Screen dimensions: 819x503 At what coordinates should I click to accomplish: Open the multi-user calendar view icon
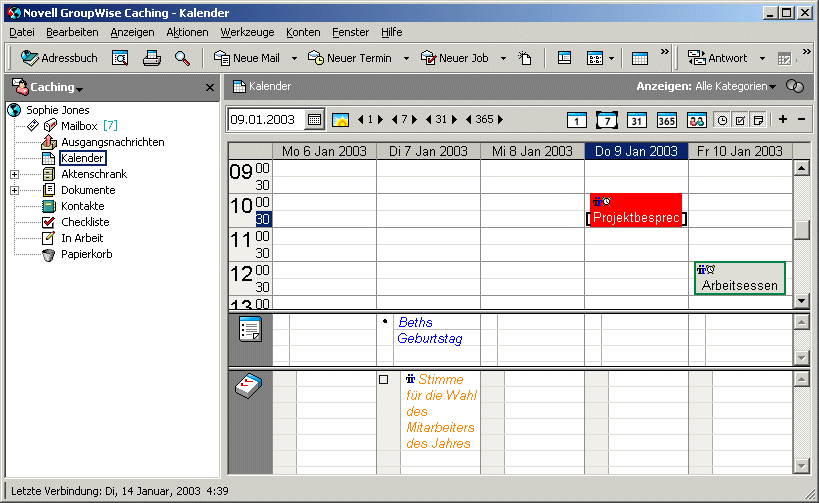[696, 120]
